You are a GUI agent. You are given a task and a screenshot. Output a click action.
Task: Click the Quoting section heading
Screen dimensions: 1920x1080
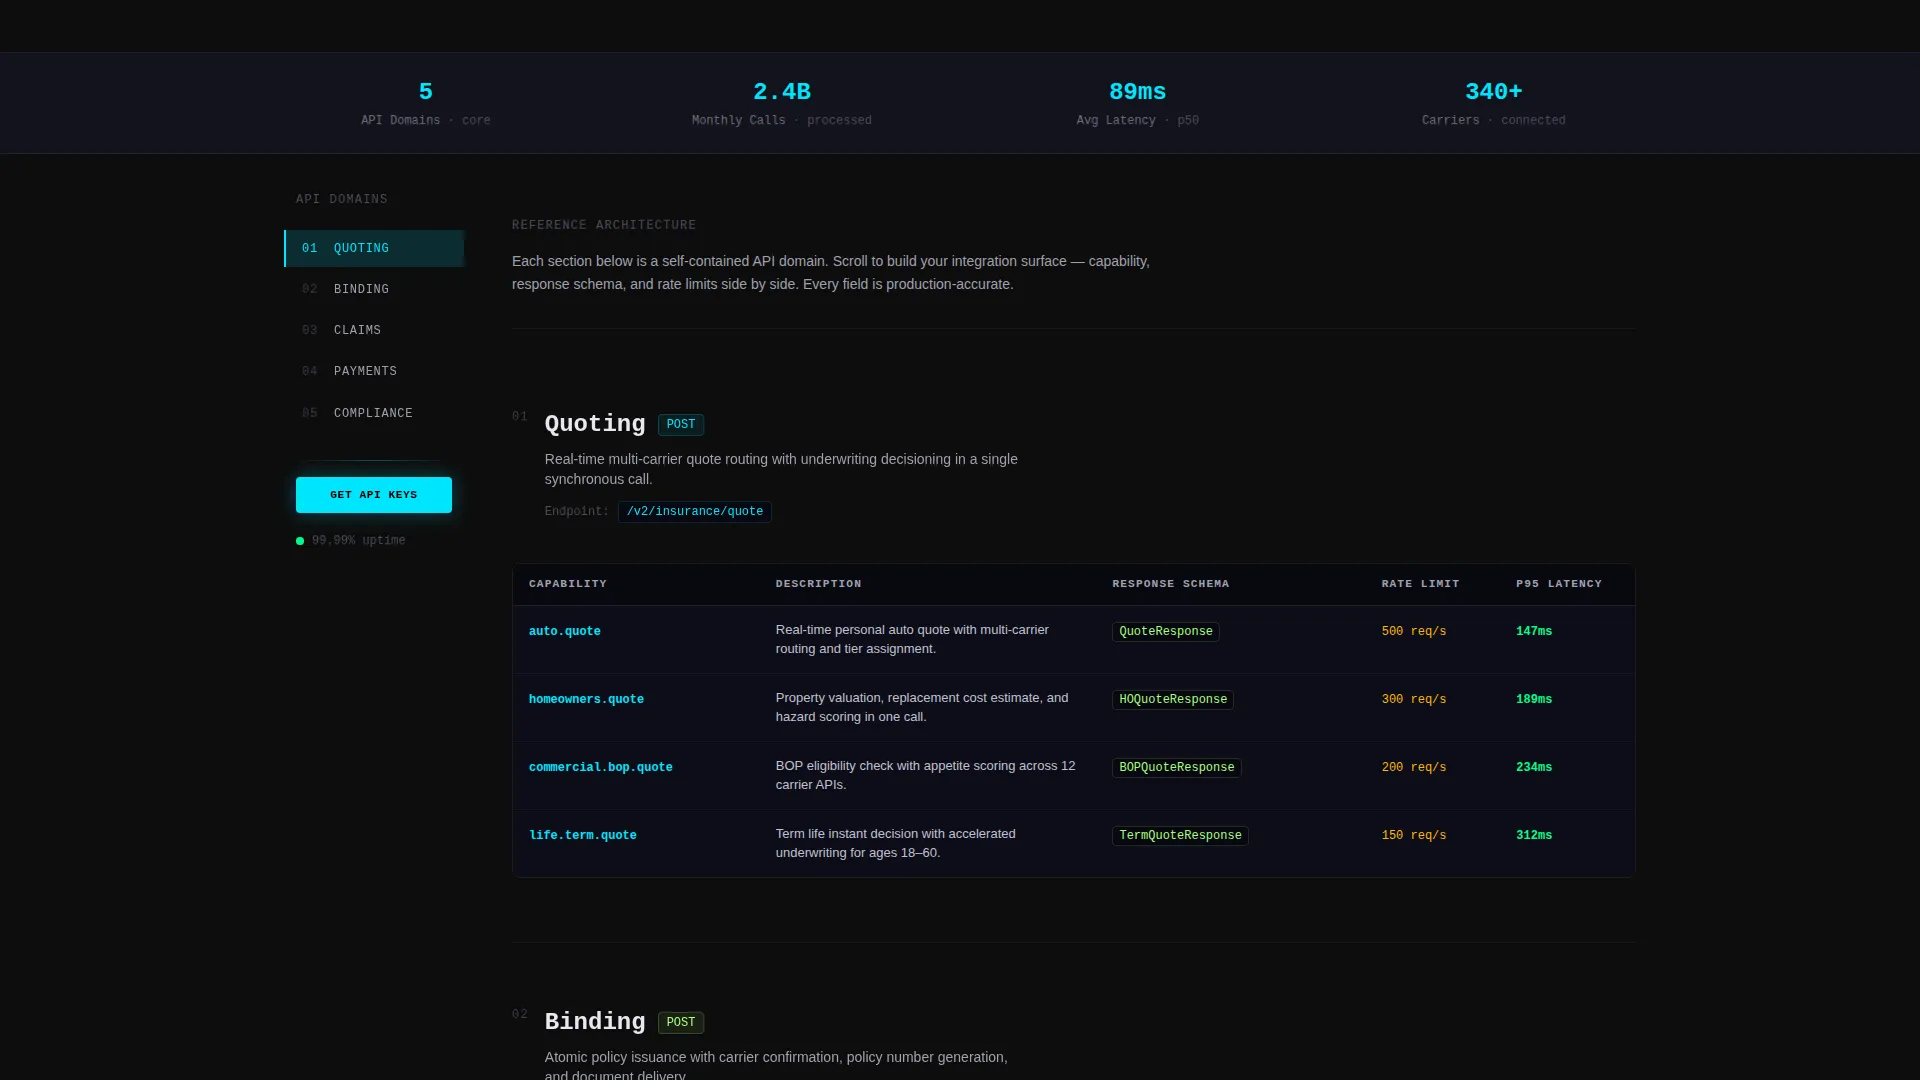[595, 424]
